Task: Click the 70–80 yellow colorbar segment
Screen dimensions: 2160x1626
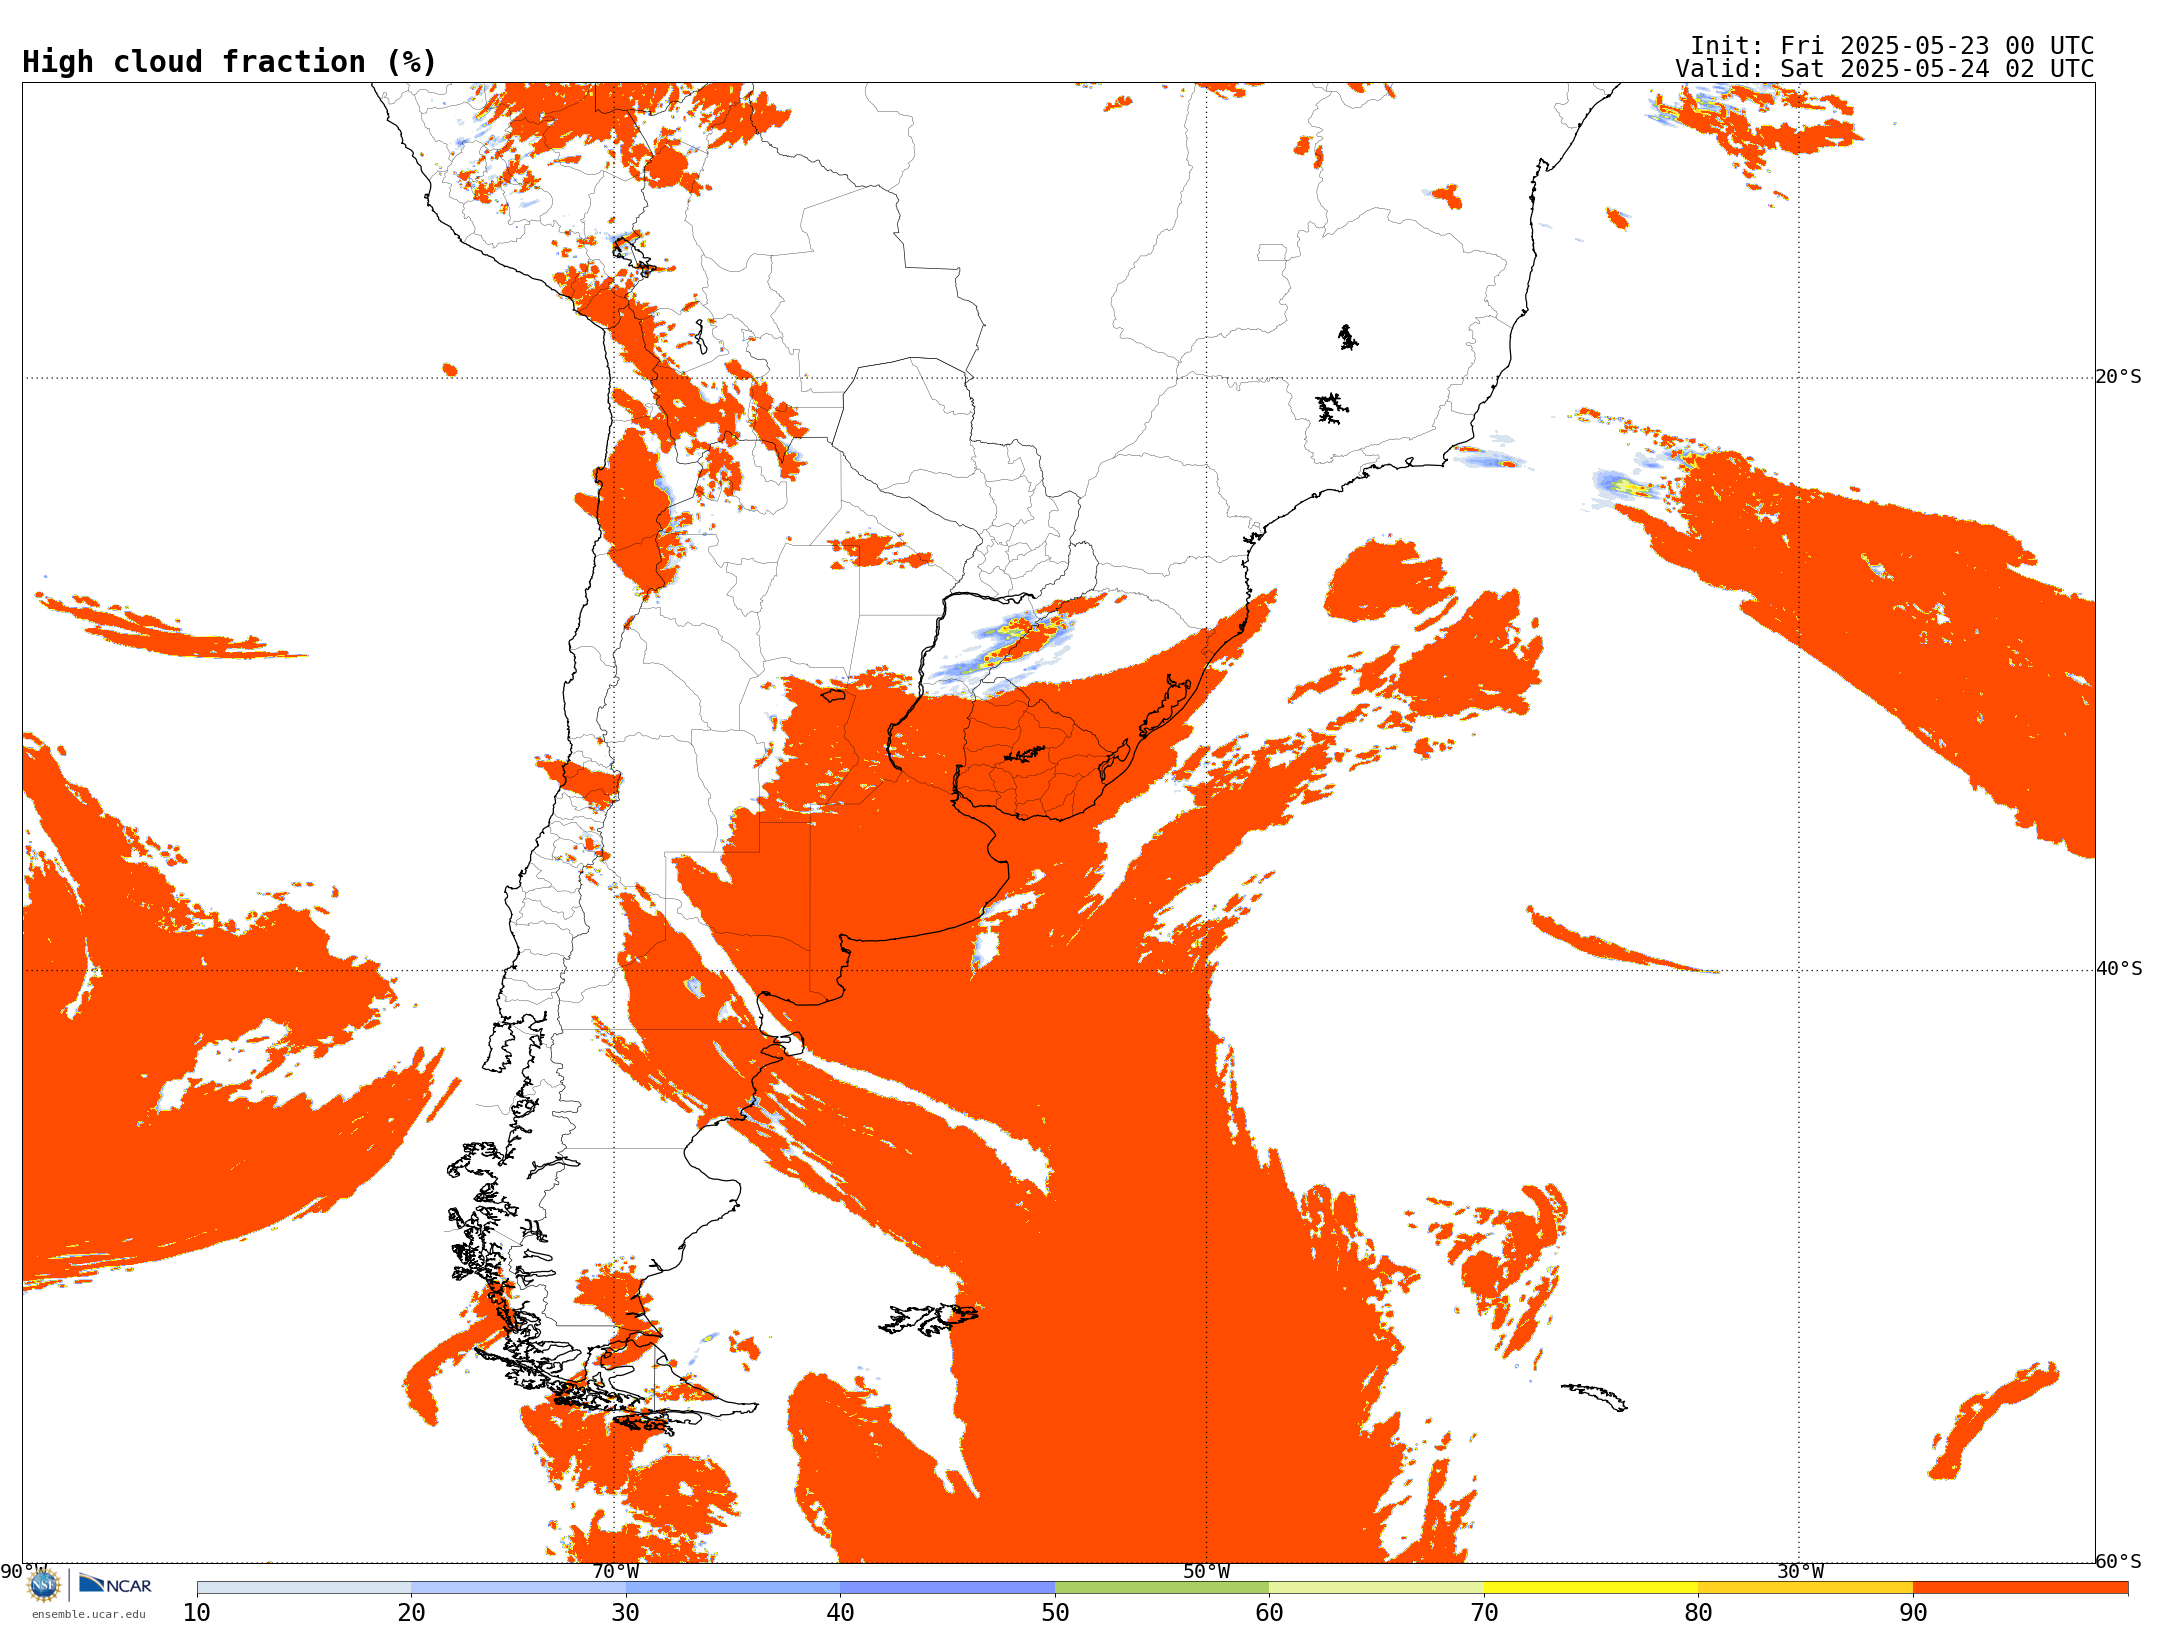Action: click(x=1591, y=1588)
